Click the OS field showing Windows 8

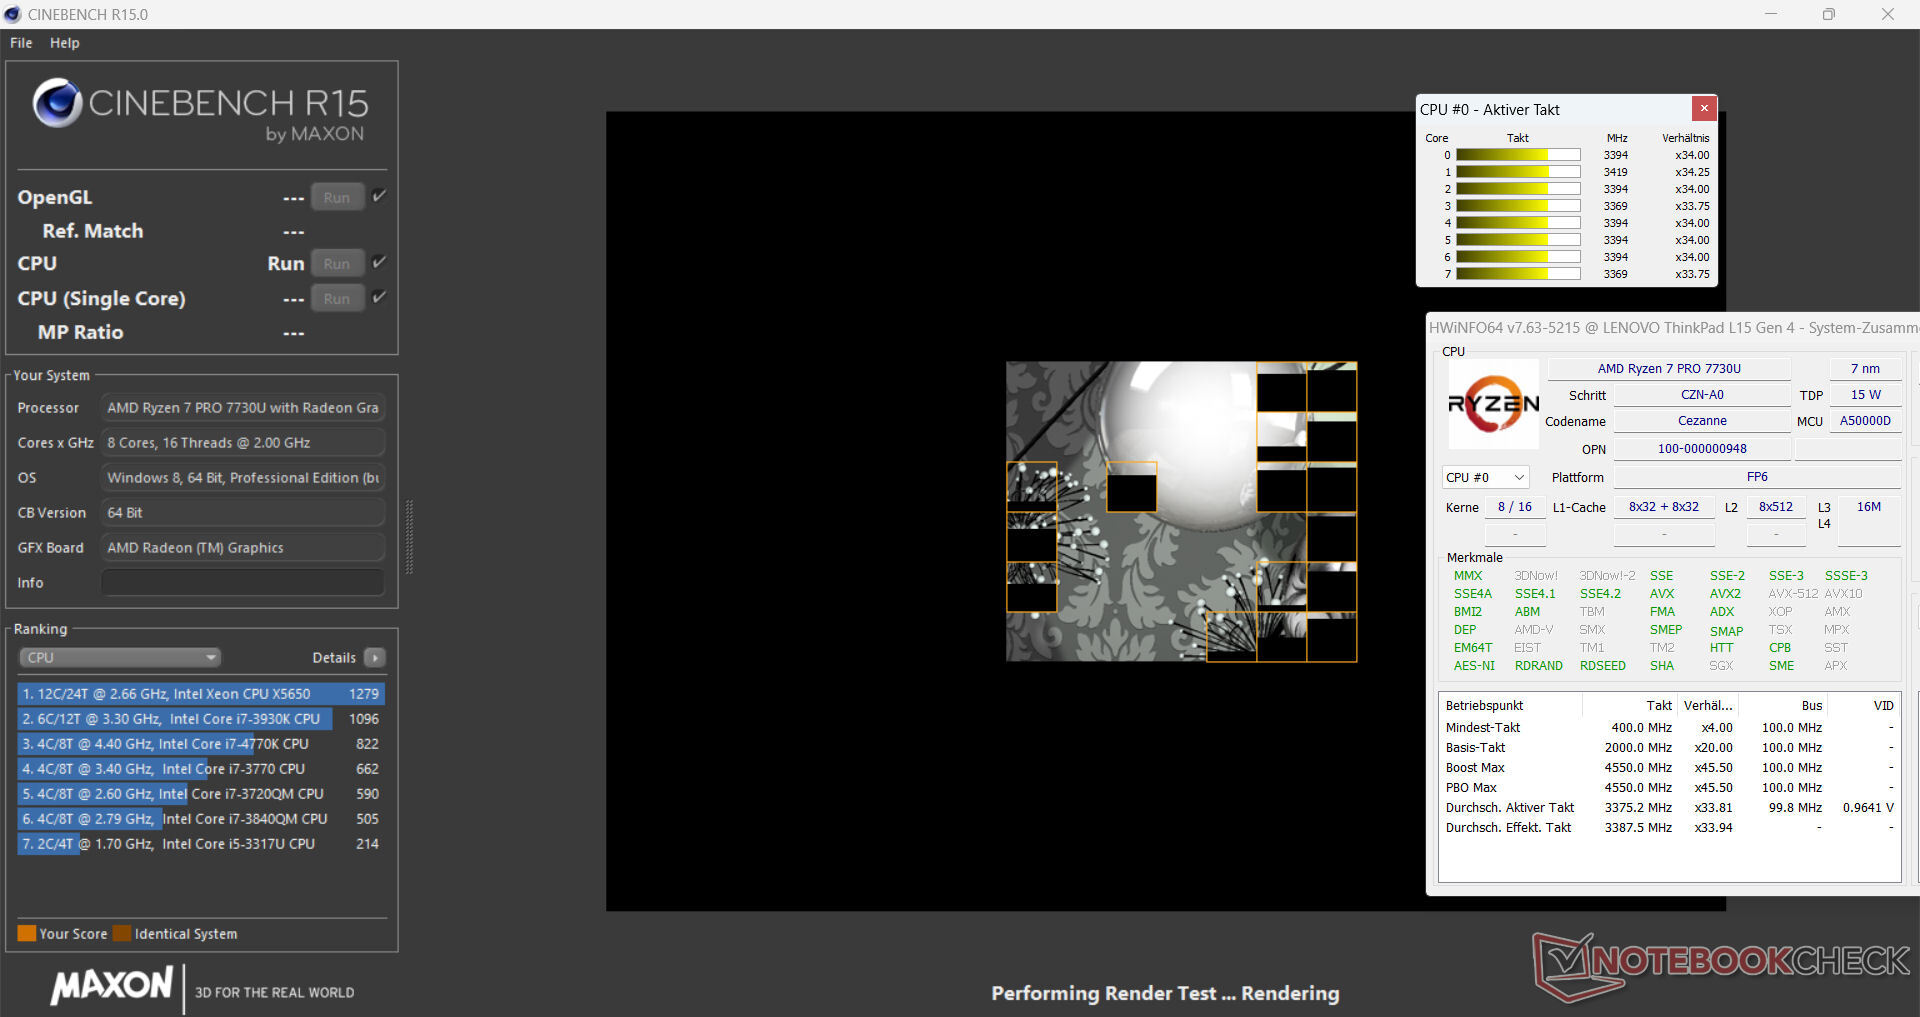coord(243,478)
